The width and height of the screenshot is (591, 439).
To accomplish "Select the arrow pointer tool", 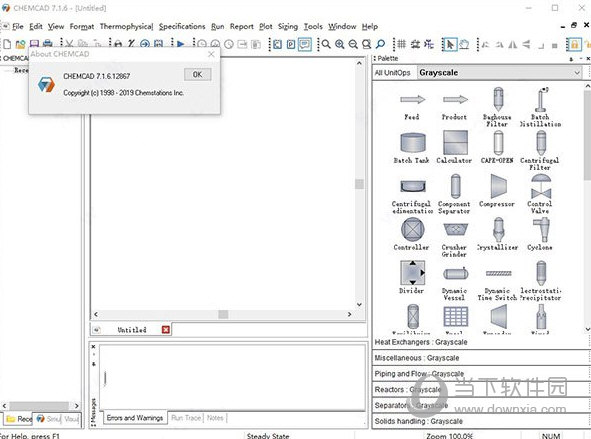I will coord(449,44).
